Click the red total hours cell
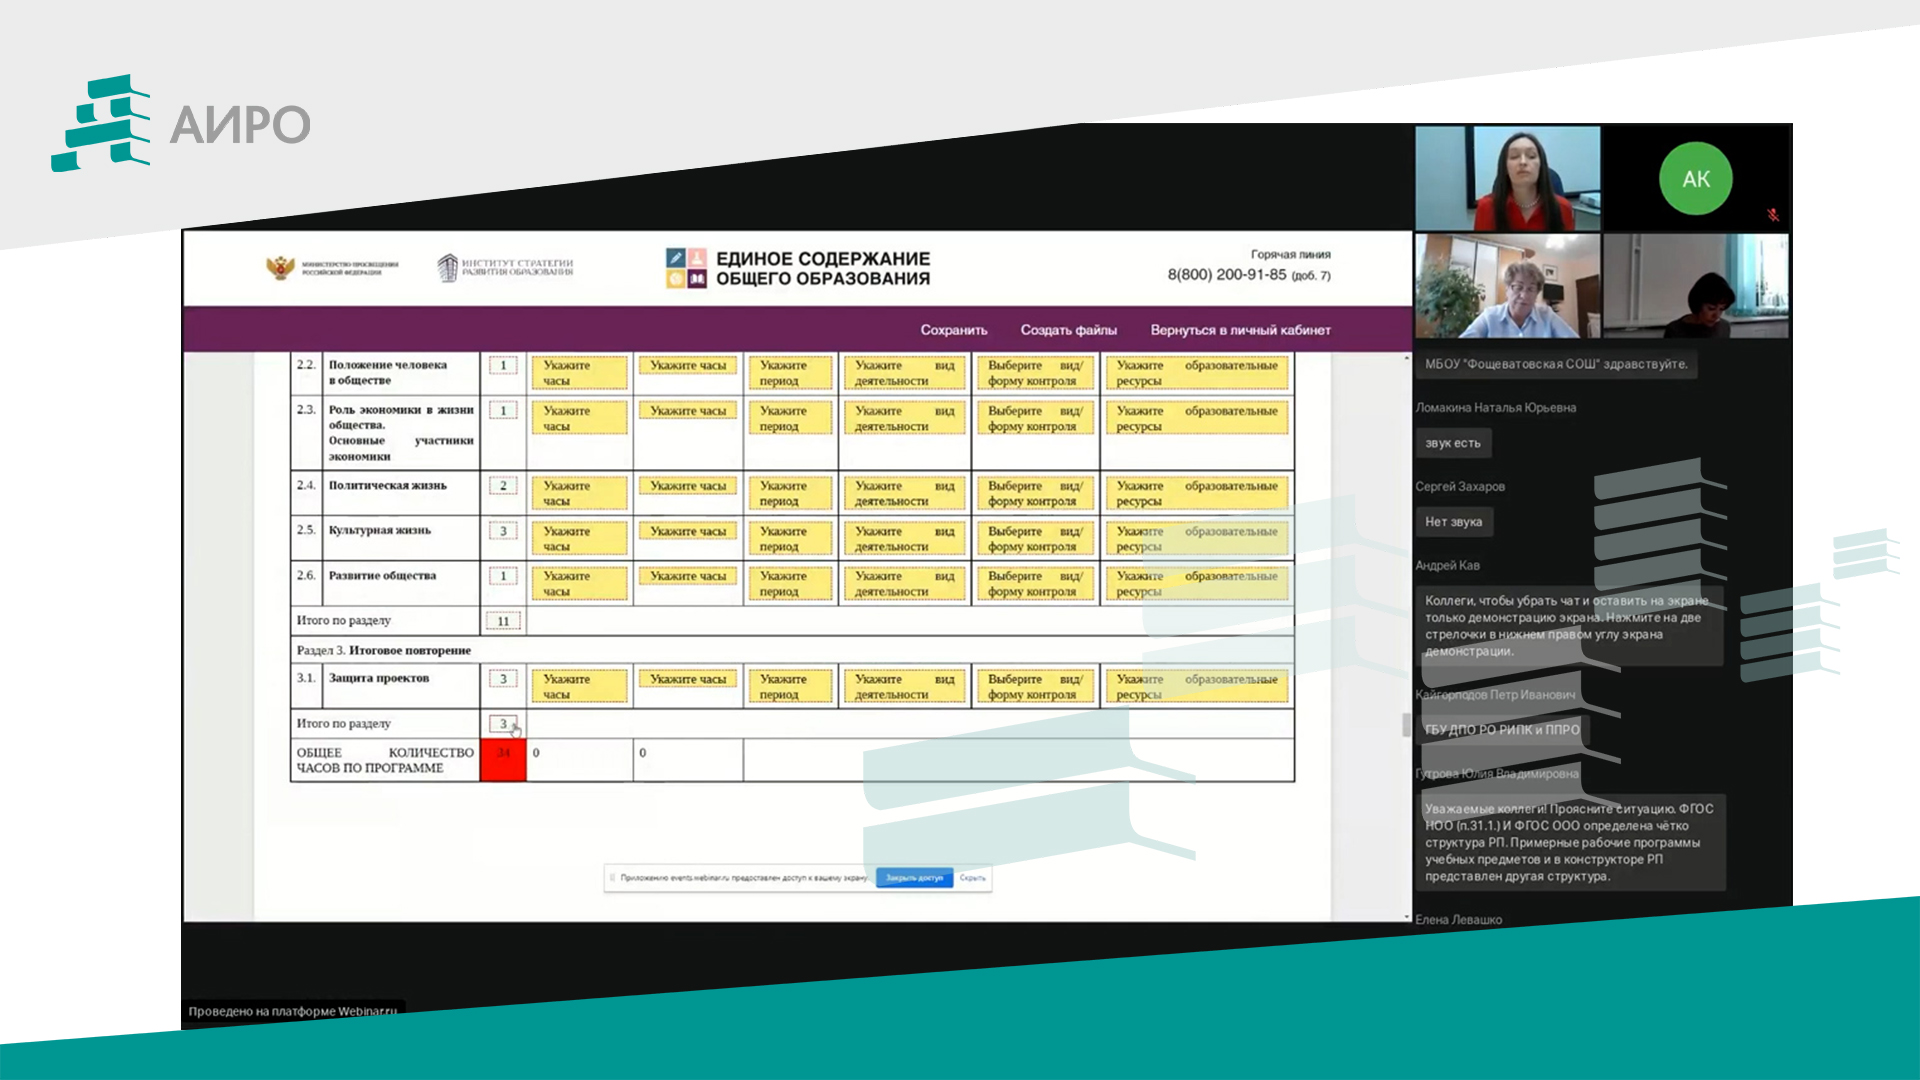 pyautogui.click(x=503, y=760)
